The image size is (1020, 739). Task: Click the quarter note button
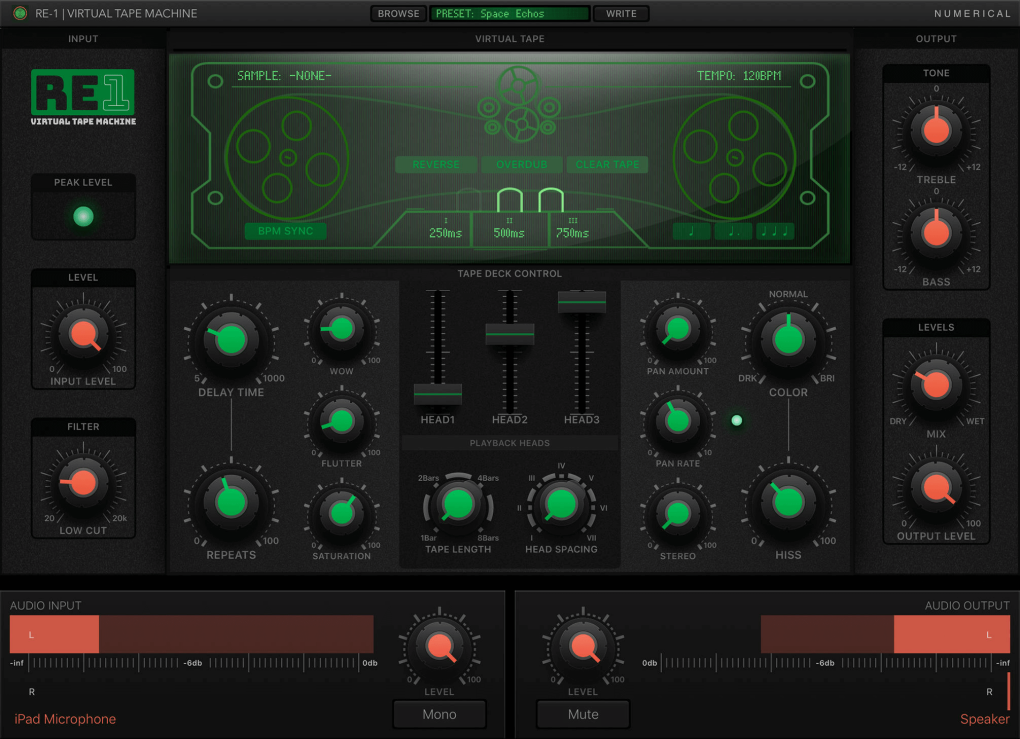pos(691,231)
